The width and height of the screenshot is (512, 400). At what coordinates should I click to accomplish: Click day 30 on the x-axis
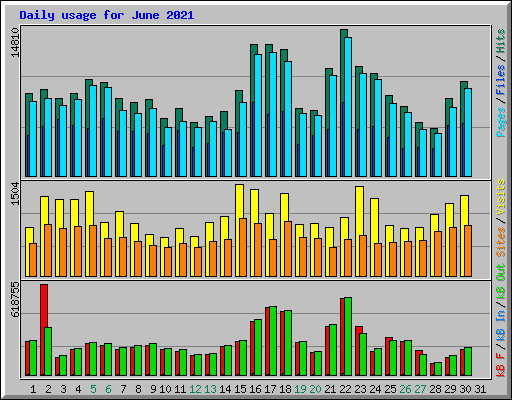coord(465,389)
